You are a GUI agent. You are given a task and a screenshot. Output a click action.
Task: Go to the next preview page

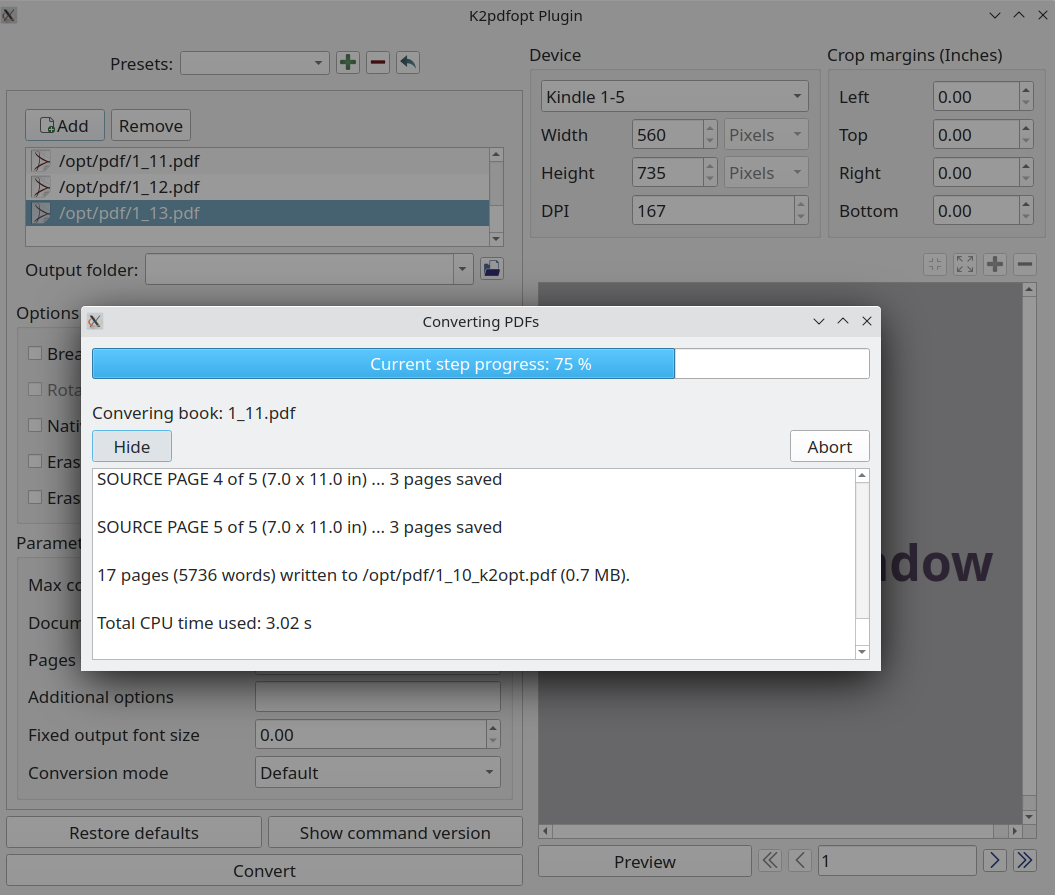pyautogui.click(x=994, y=860)
